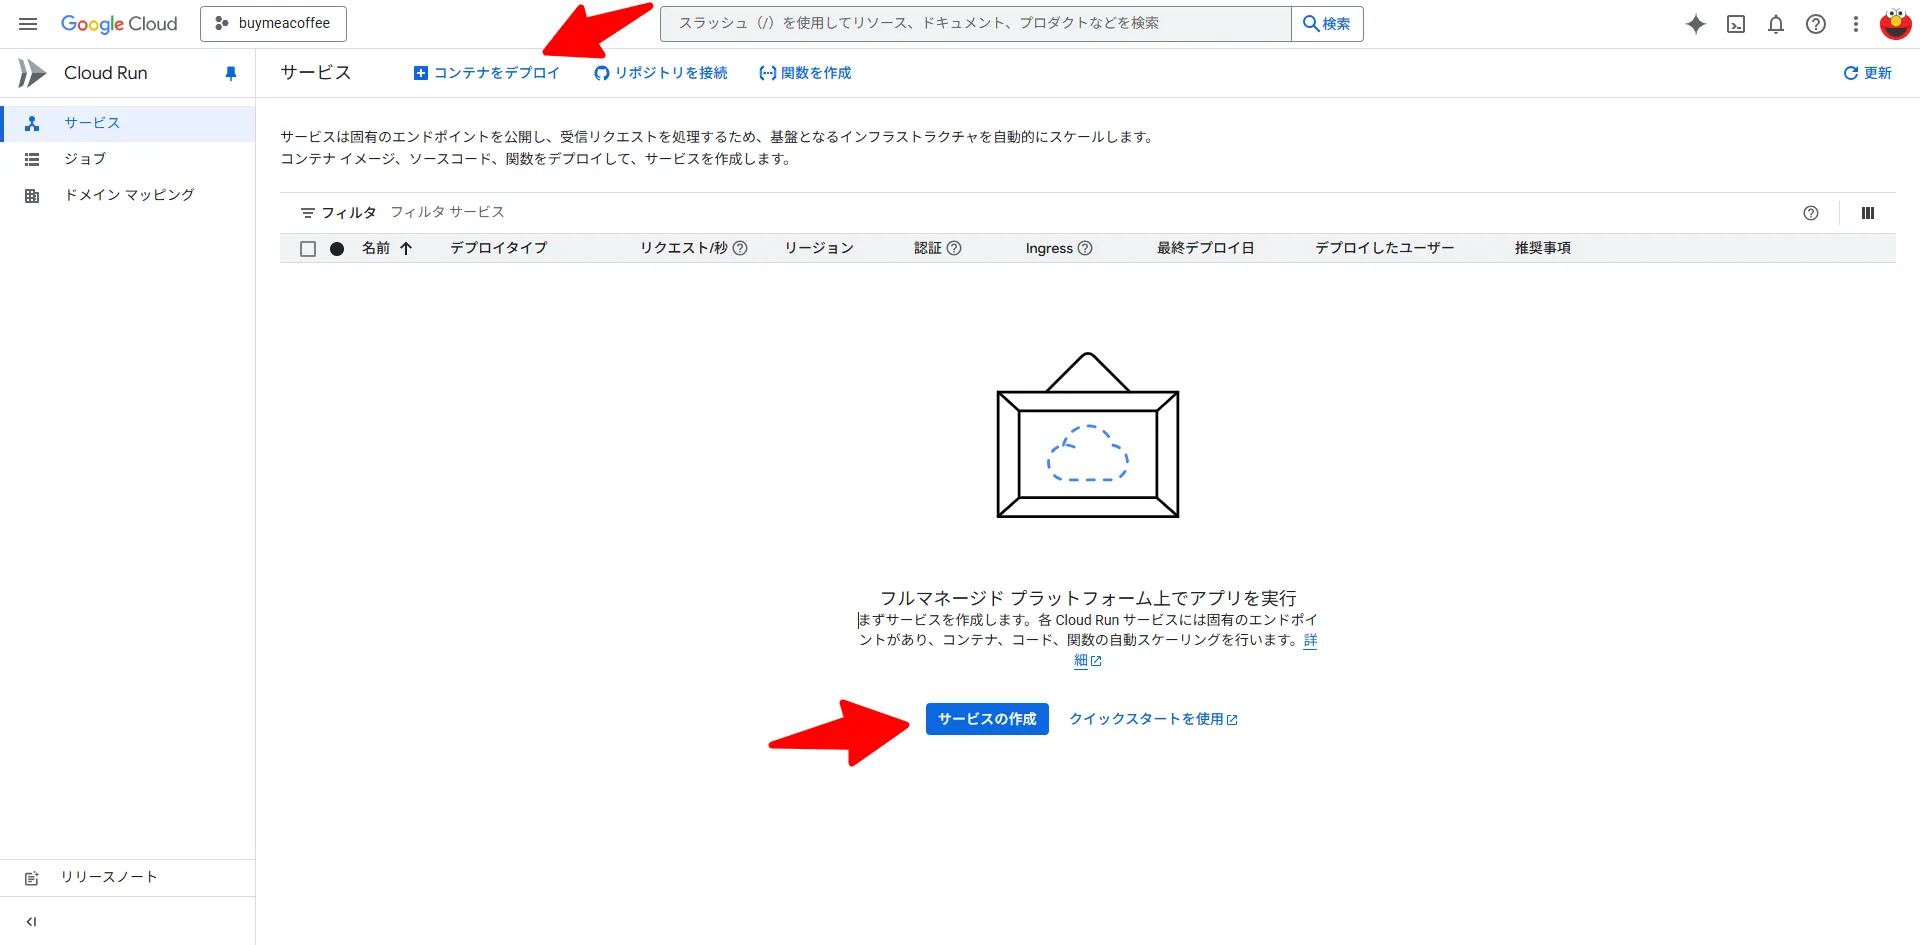
Task: Click the フィルタ filter icon
Action: click(x=308, y=212)
